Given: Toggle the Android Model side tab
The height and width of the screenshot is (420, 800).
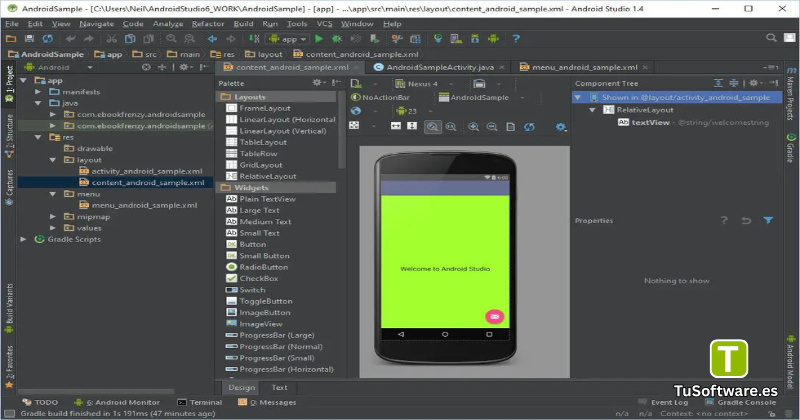Looking at the screenshot, I should (790, 362).
